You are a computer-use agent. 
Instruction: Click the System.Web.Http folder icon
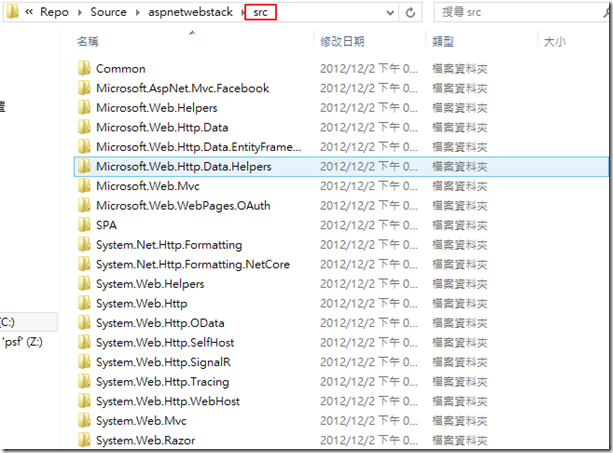click(x=84, y=303)
